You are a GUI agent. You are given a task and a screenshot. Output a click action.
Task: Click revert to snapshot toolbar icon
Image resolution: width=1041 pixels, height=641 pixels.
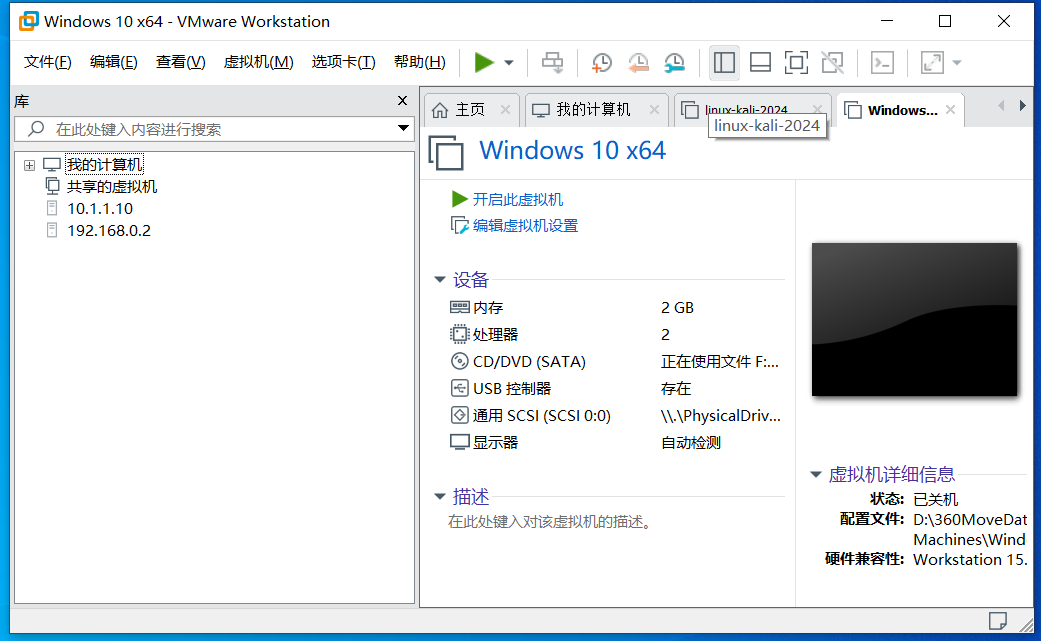pos(638,62)
